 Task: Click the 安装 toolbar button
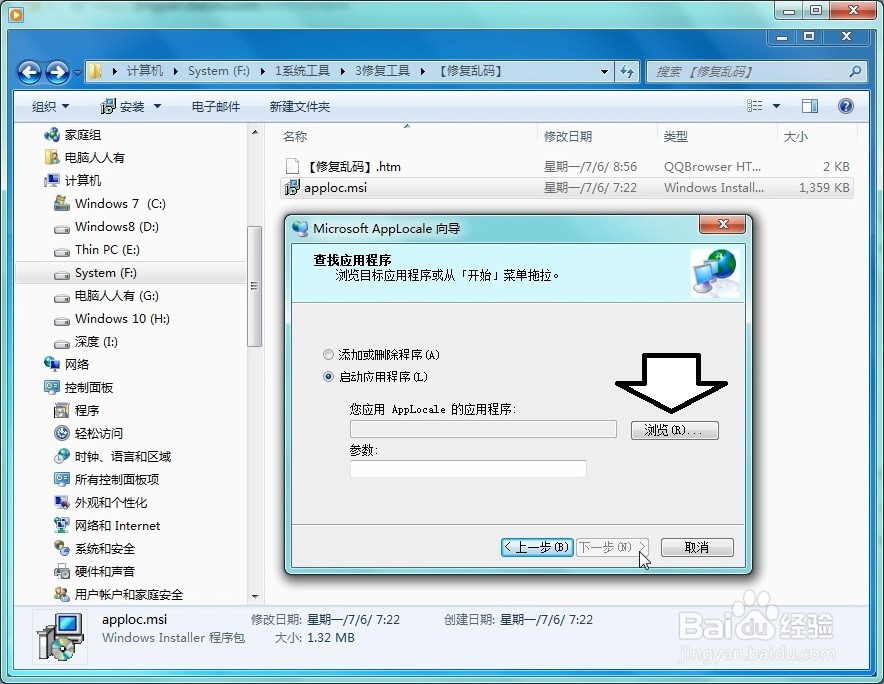coord(123,106)
